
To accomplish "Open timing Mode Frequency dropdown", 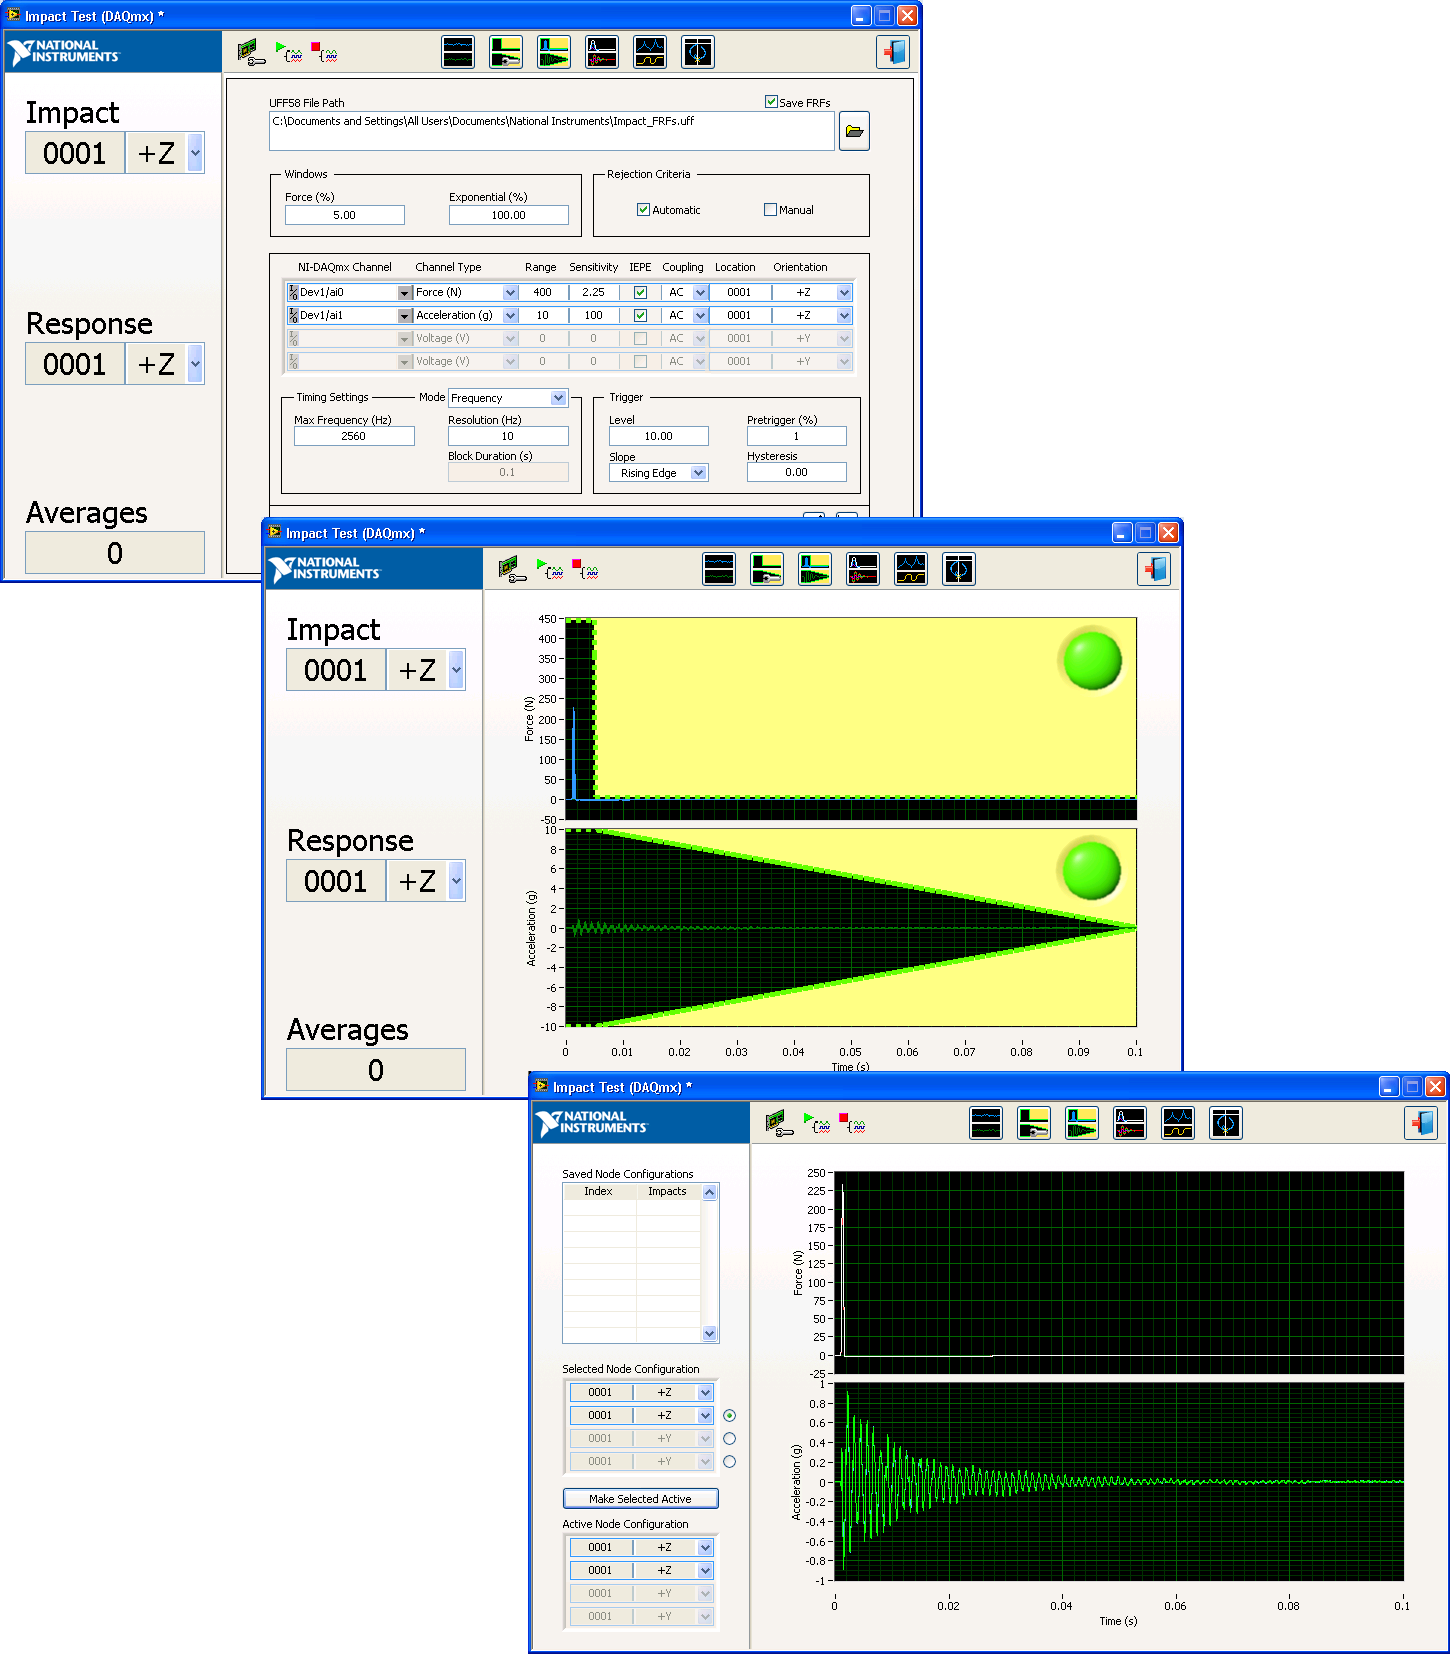I will click(x=558, y=398).
